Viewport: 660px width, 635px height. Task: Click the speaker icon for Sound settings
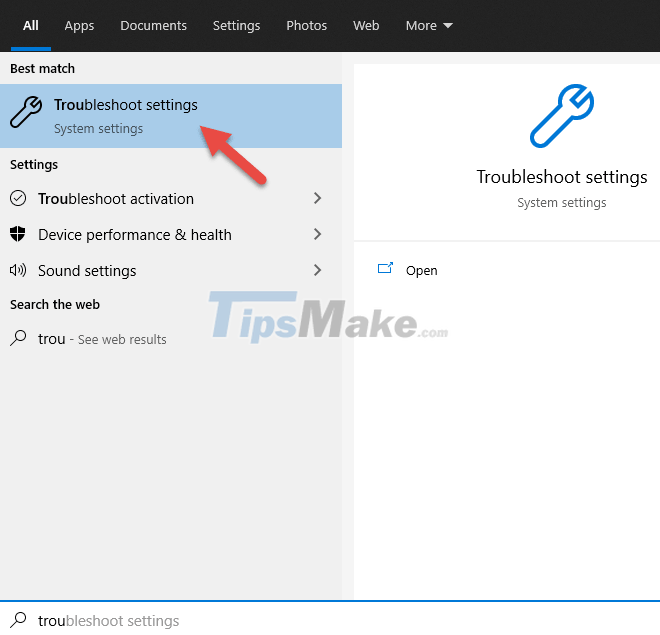point(18,270)
